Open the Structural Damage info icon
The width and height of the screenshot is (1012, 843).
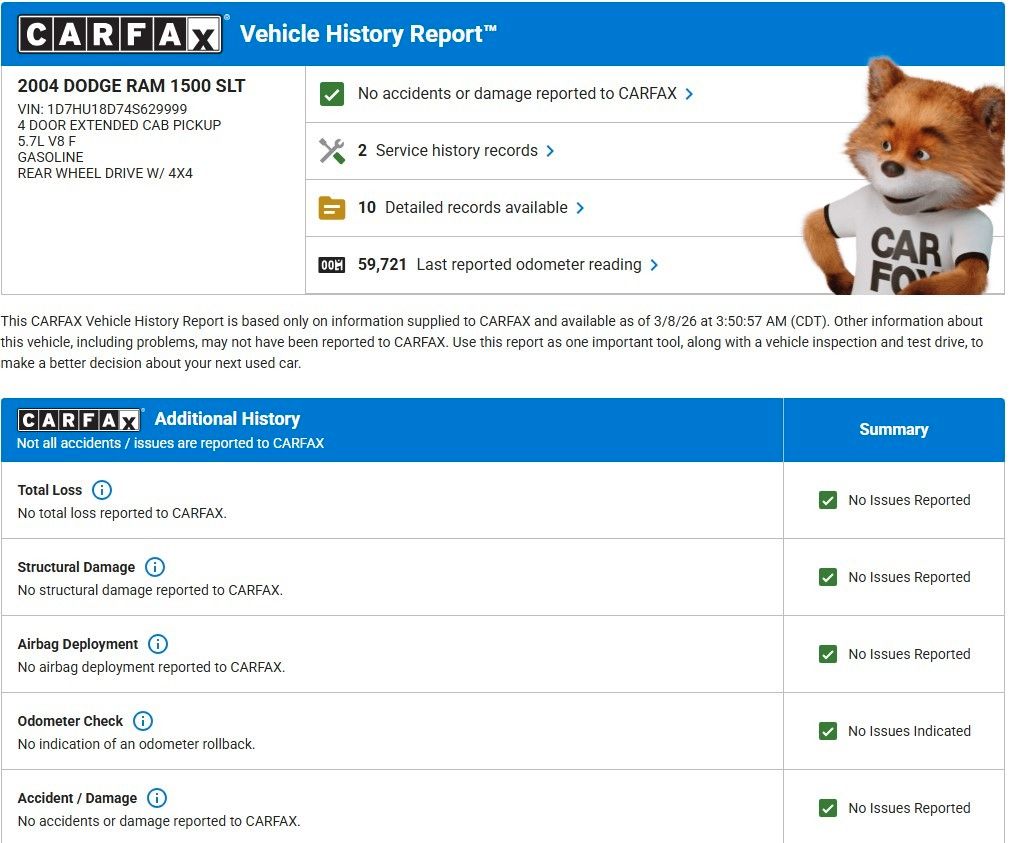coord(155,567)
